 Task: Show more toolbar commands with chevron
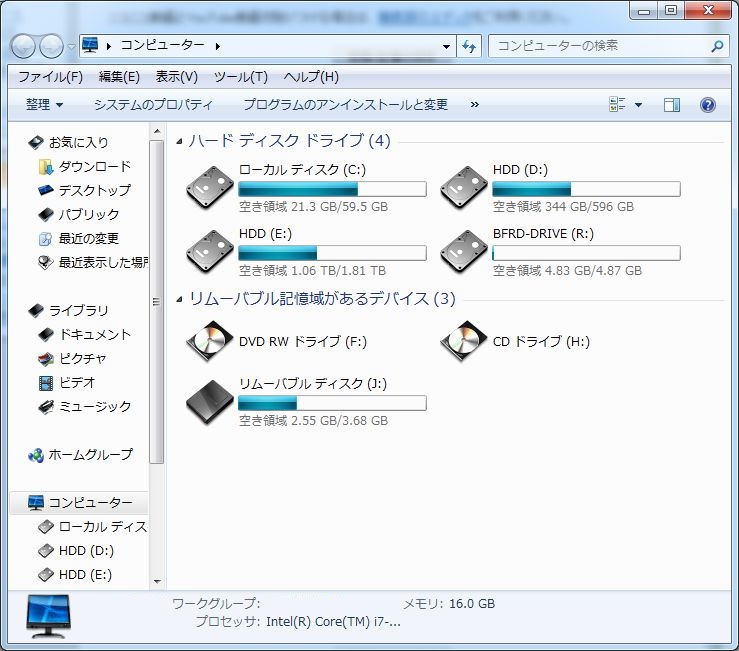[x=475, y=105]
